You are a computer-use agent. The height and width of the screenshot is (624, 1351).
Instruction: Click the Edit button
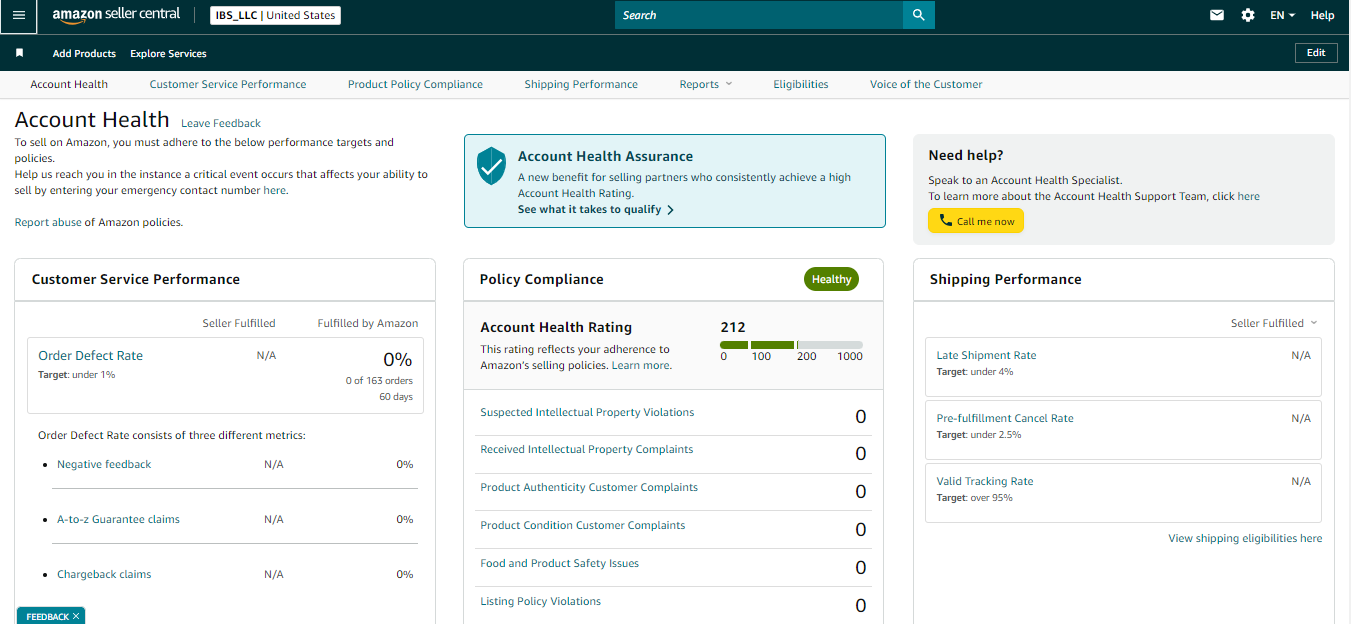click(x=1316, y=53)
